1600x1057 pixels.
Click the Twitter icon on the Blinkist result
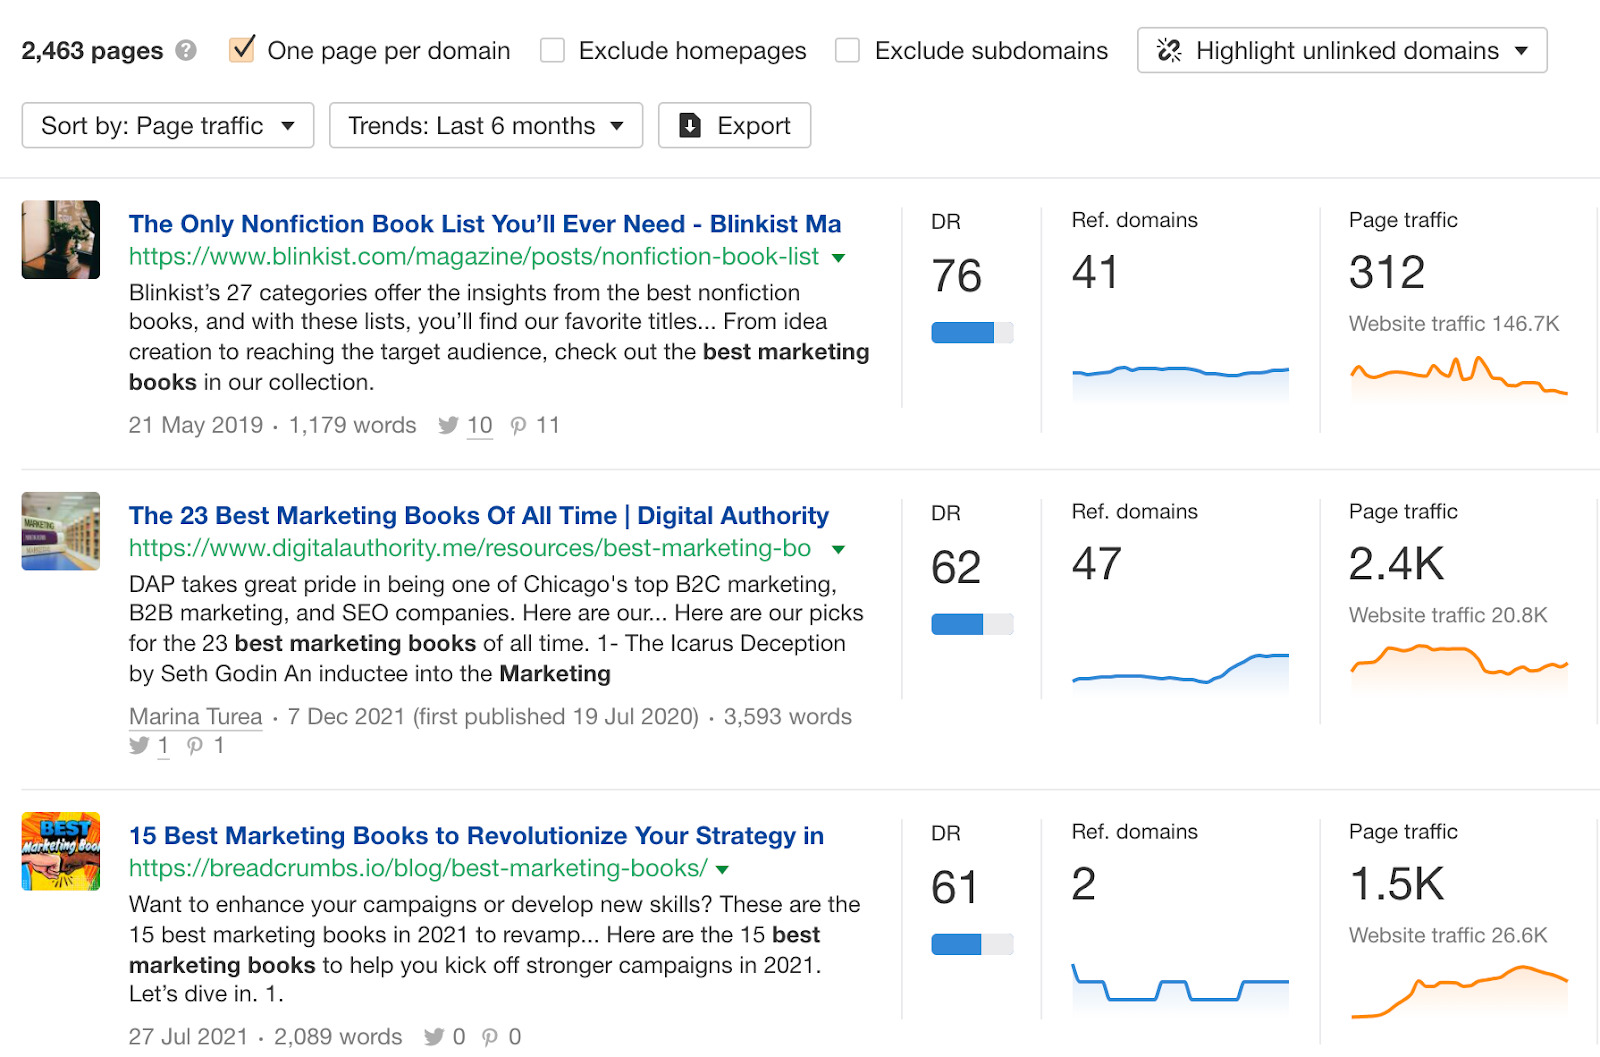[448, 426]
